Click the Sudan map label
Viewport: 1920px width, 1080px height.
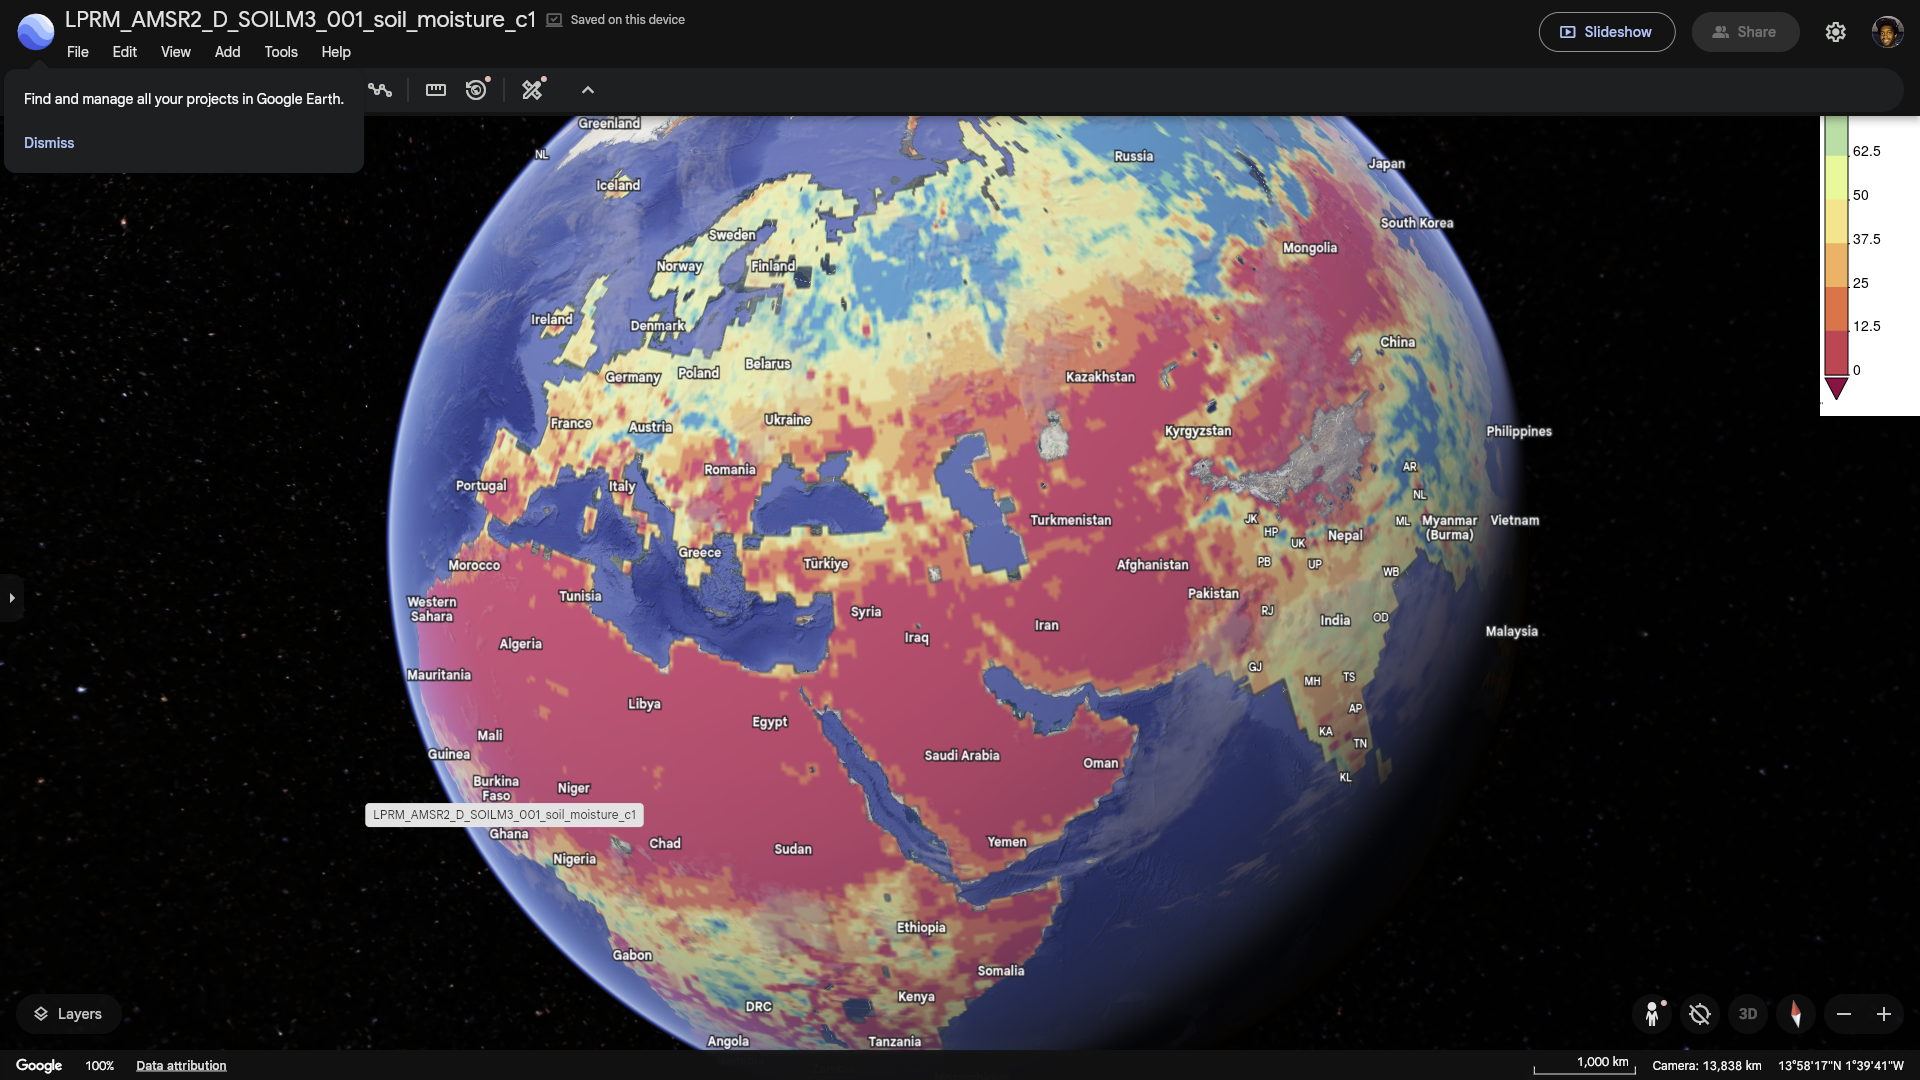(x=793, y=850)
